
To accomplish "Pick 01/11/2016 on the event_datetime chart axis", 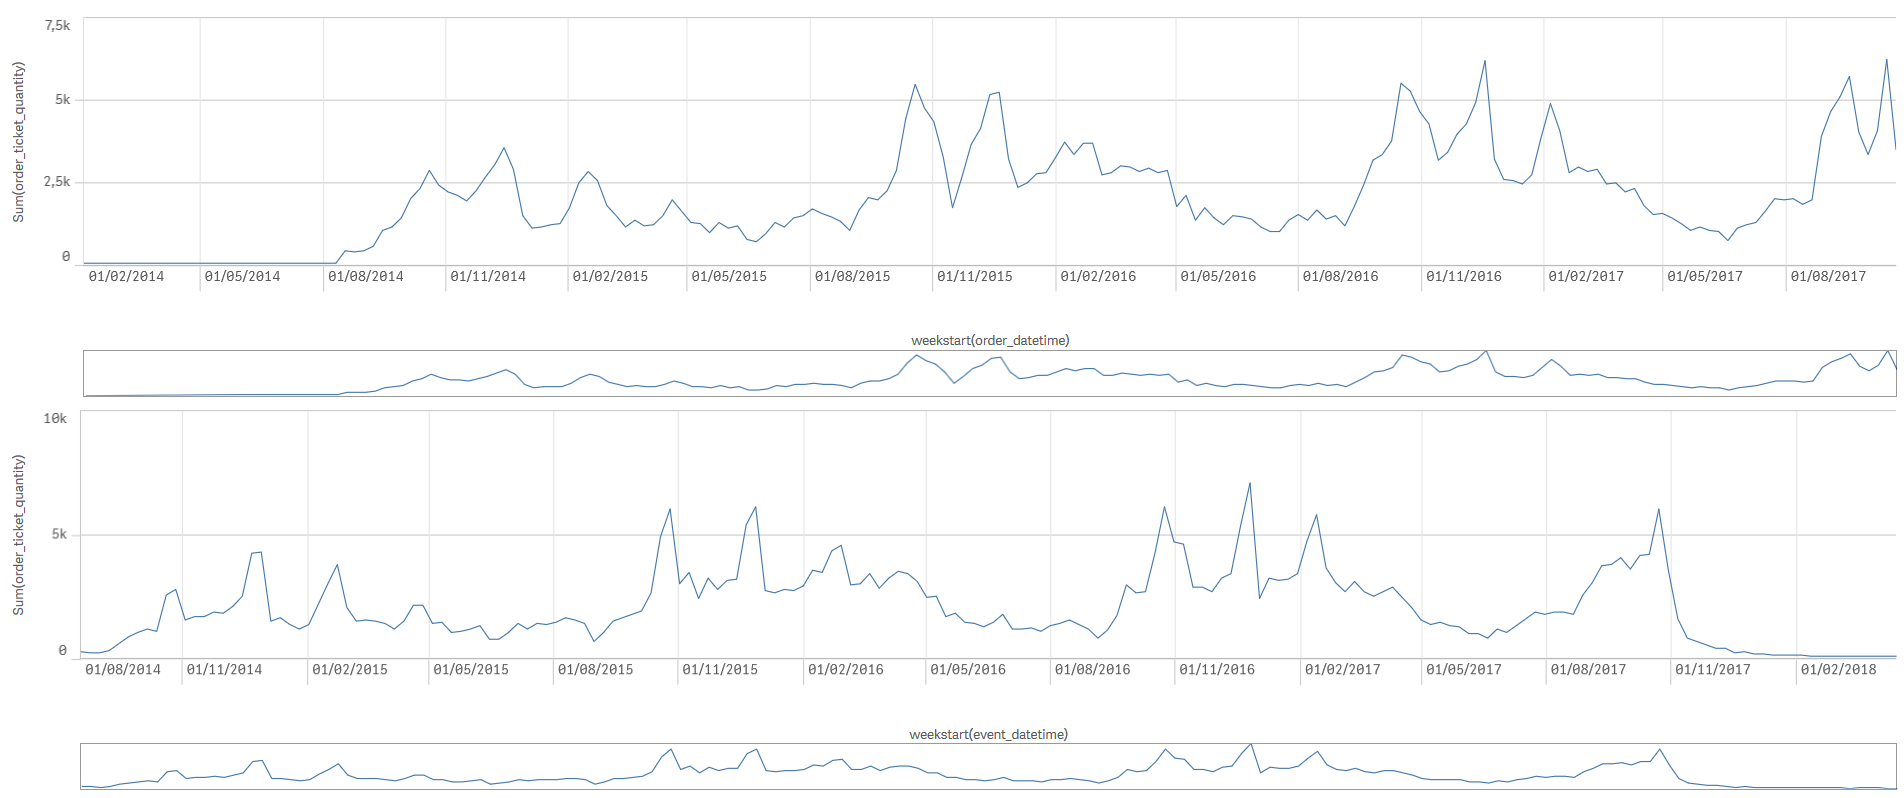I will (1217, 669).
